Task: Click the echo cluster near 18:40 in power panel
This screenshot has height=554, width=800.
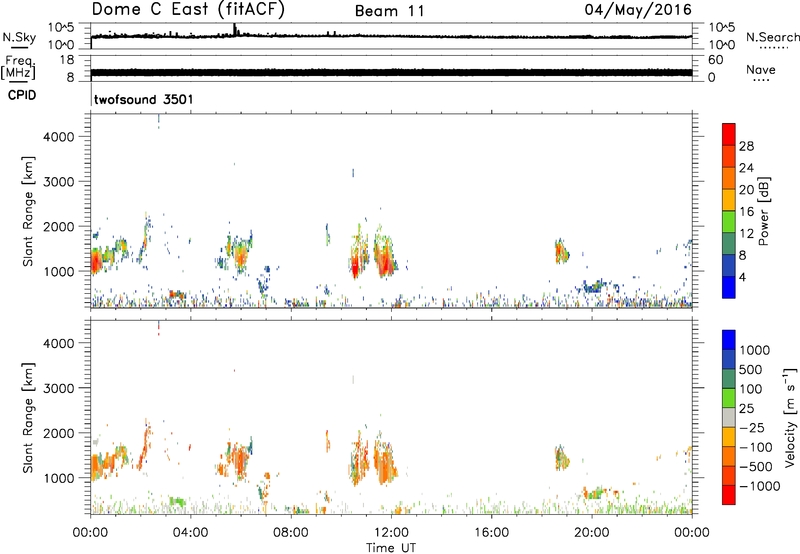Action: [x=562, y=251]
